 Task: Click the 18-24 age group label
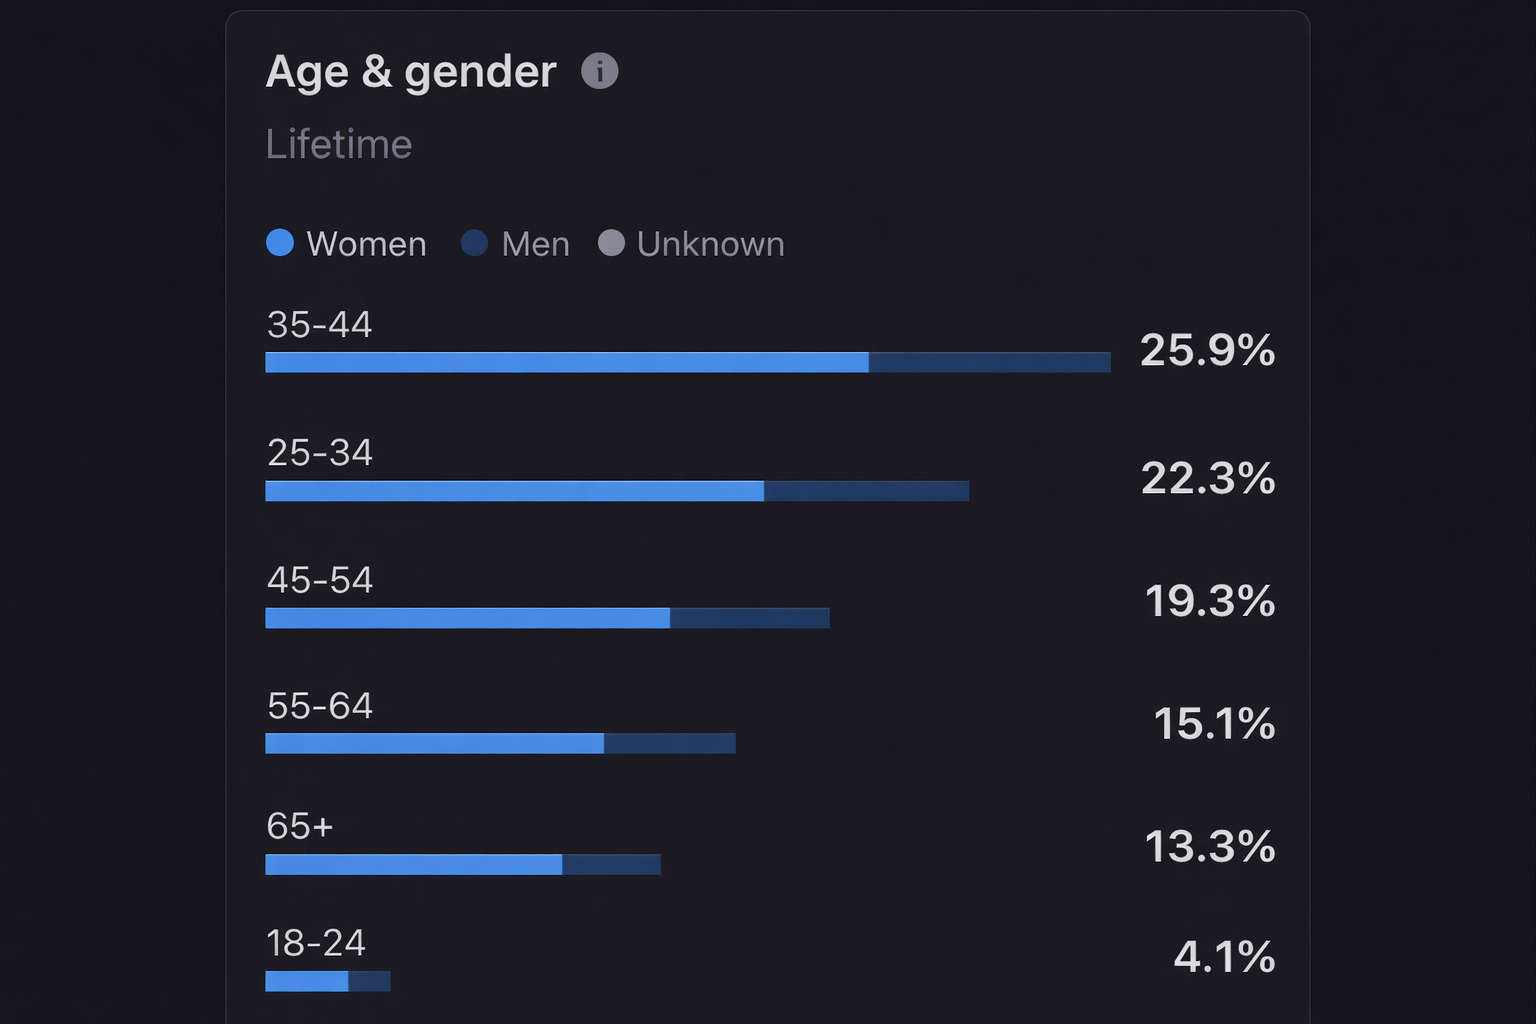(317, 943)
